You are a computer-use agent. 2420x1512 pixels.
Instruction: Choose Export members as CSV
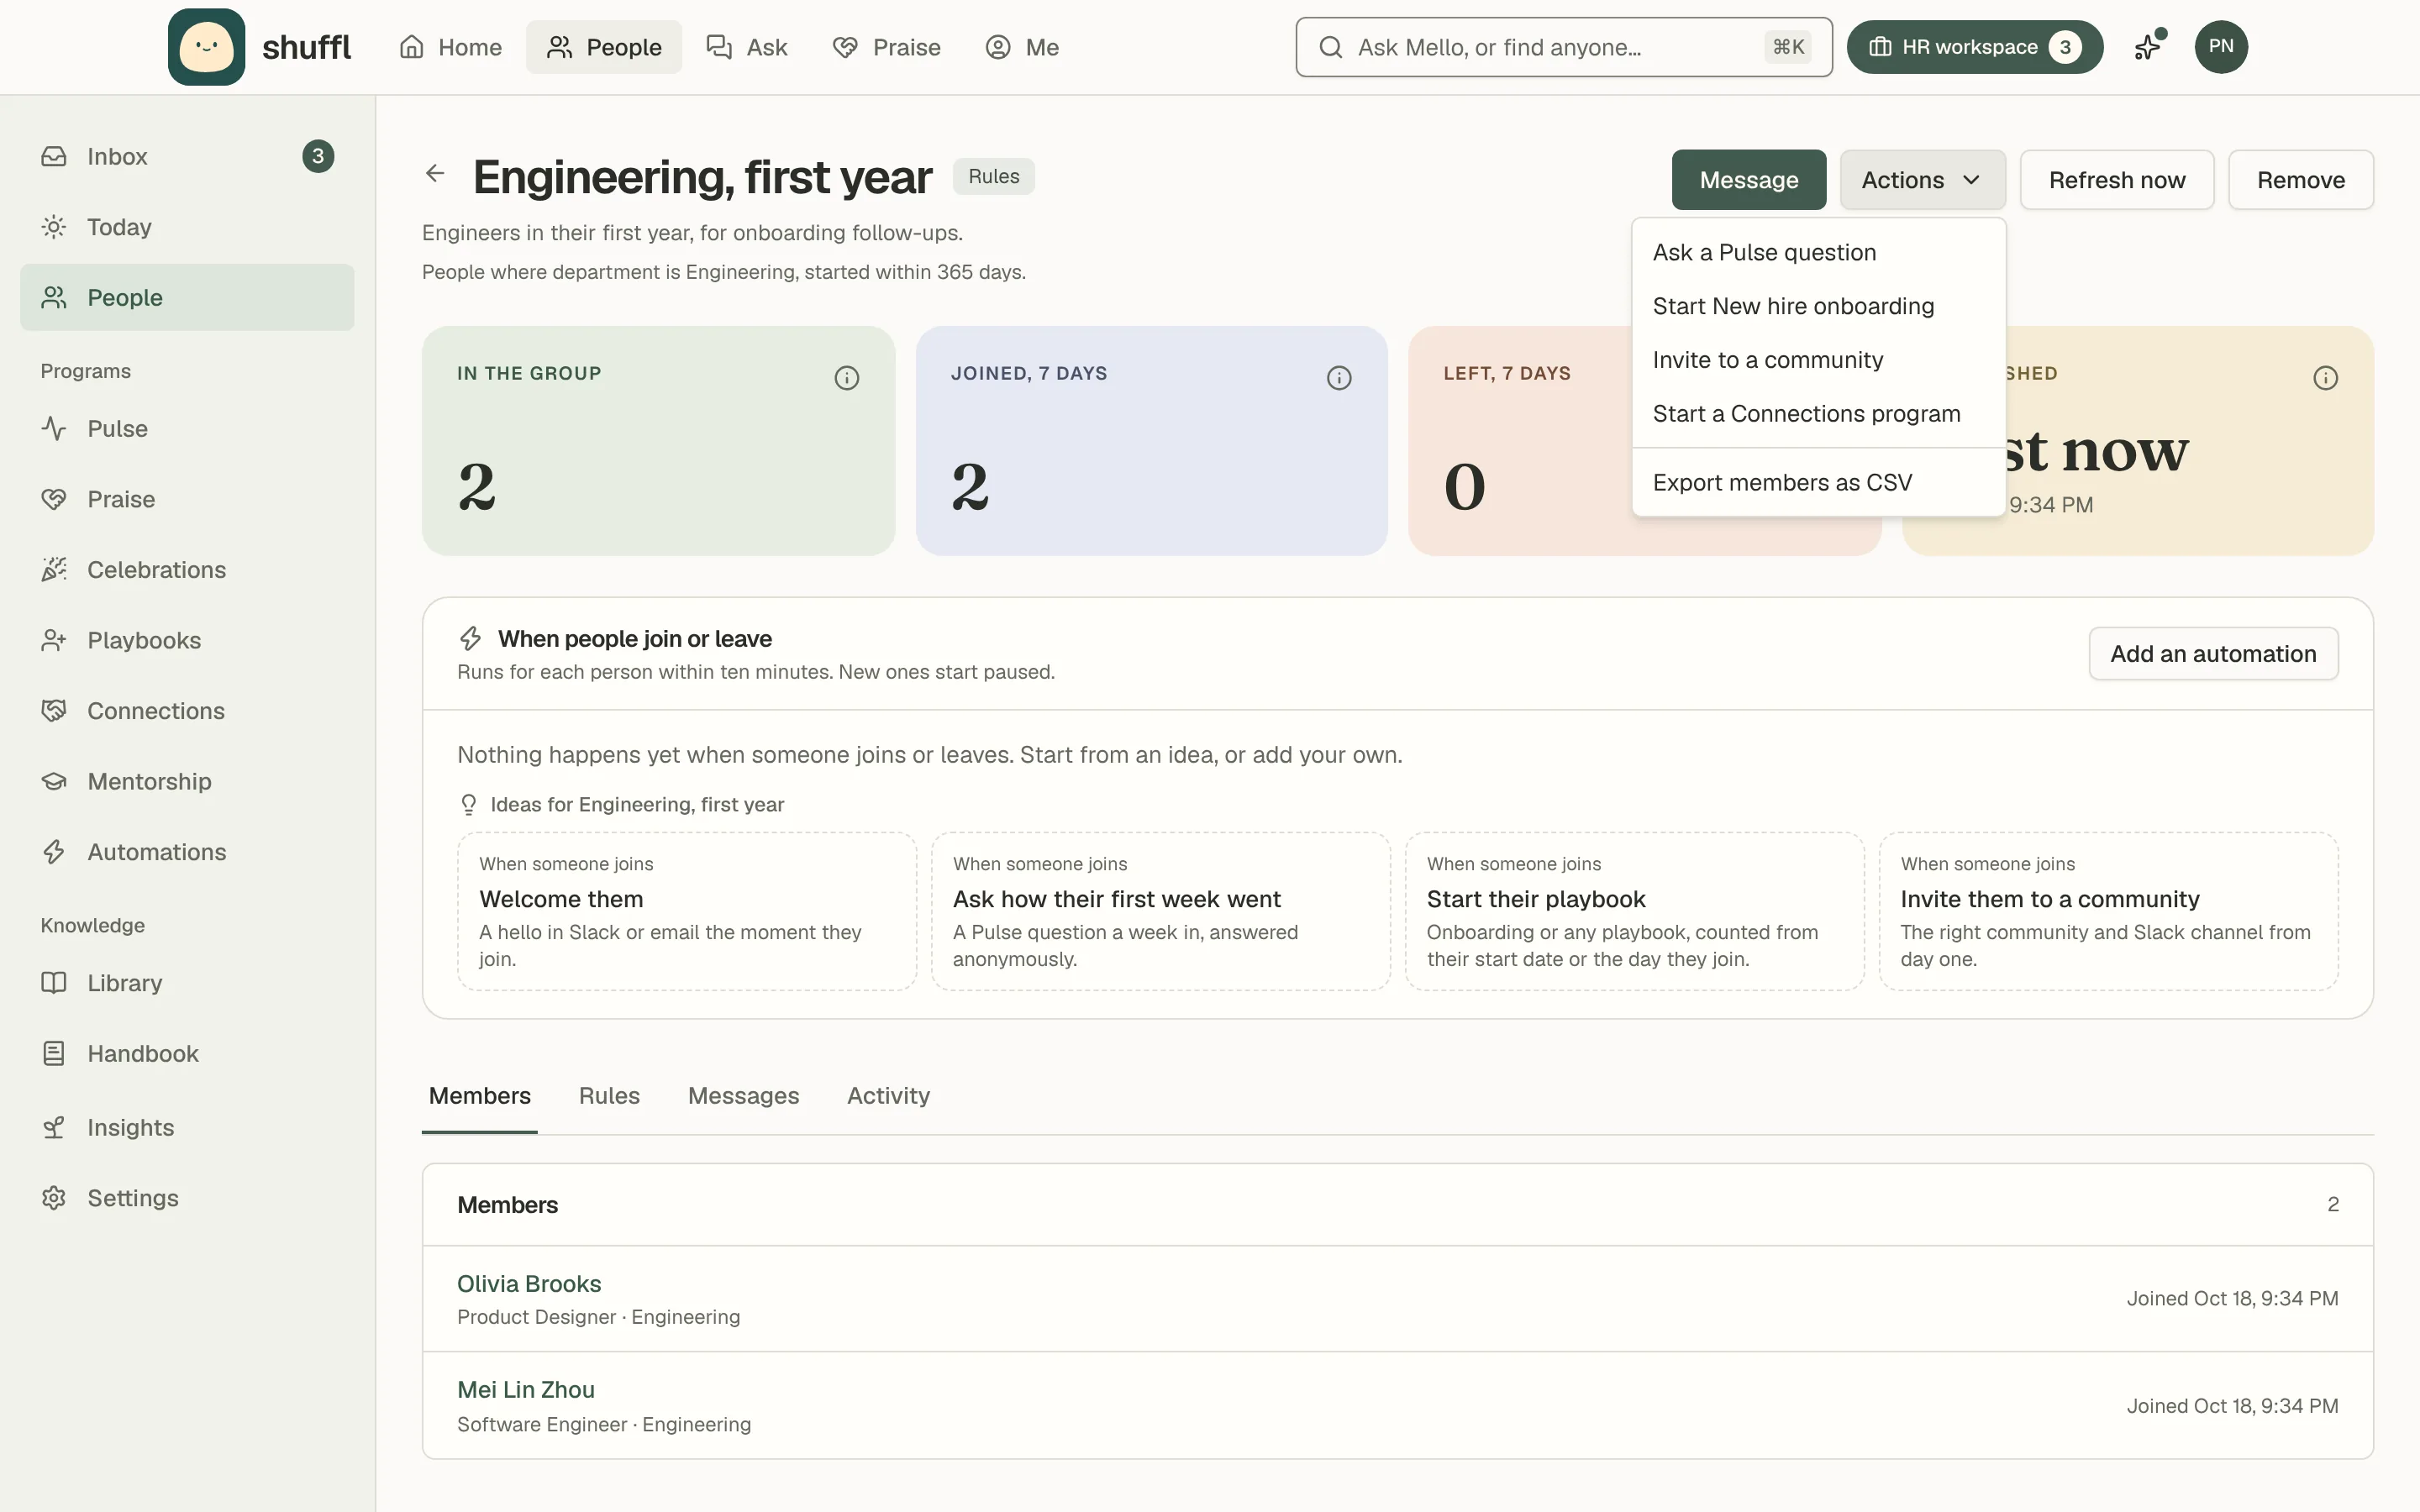tap(1818, 483)
